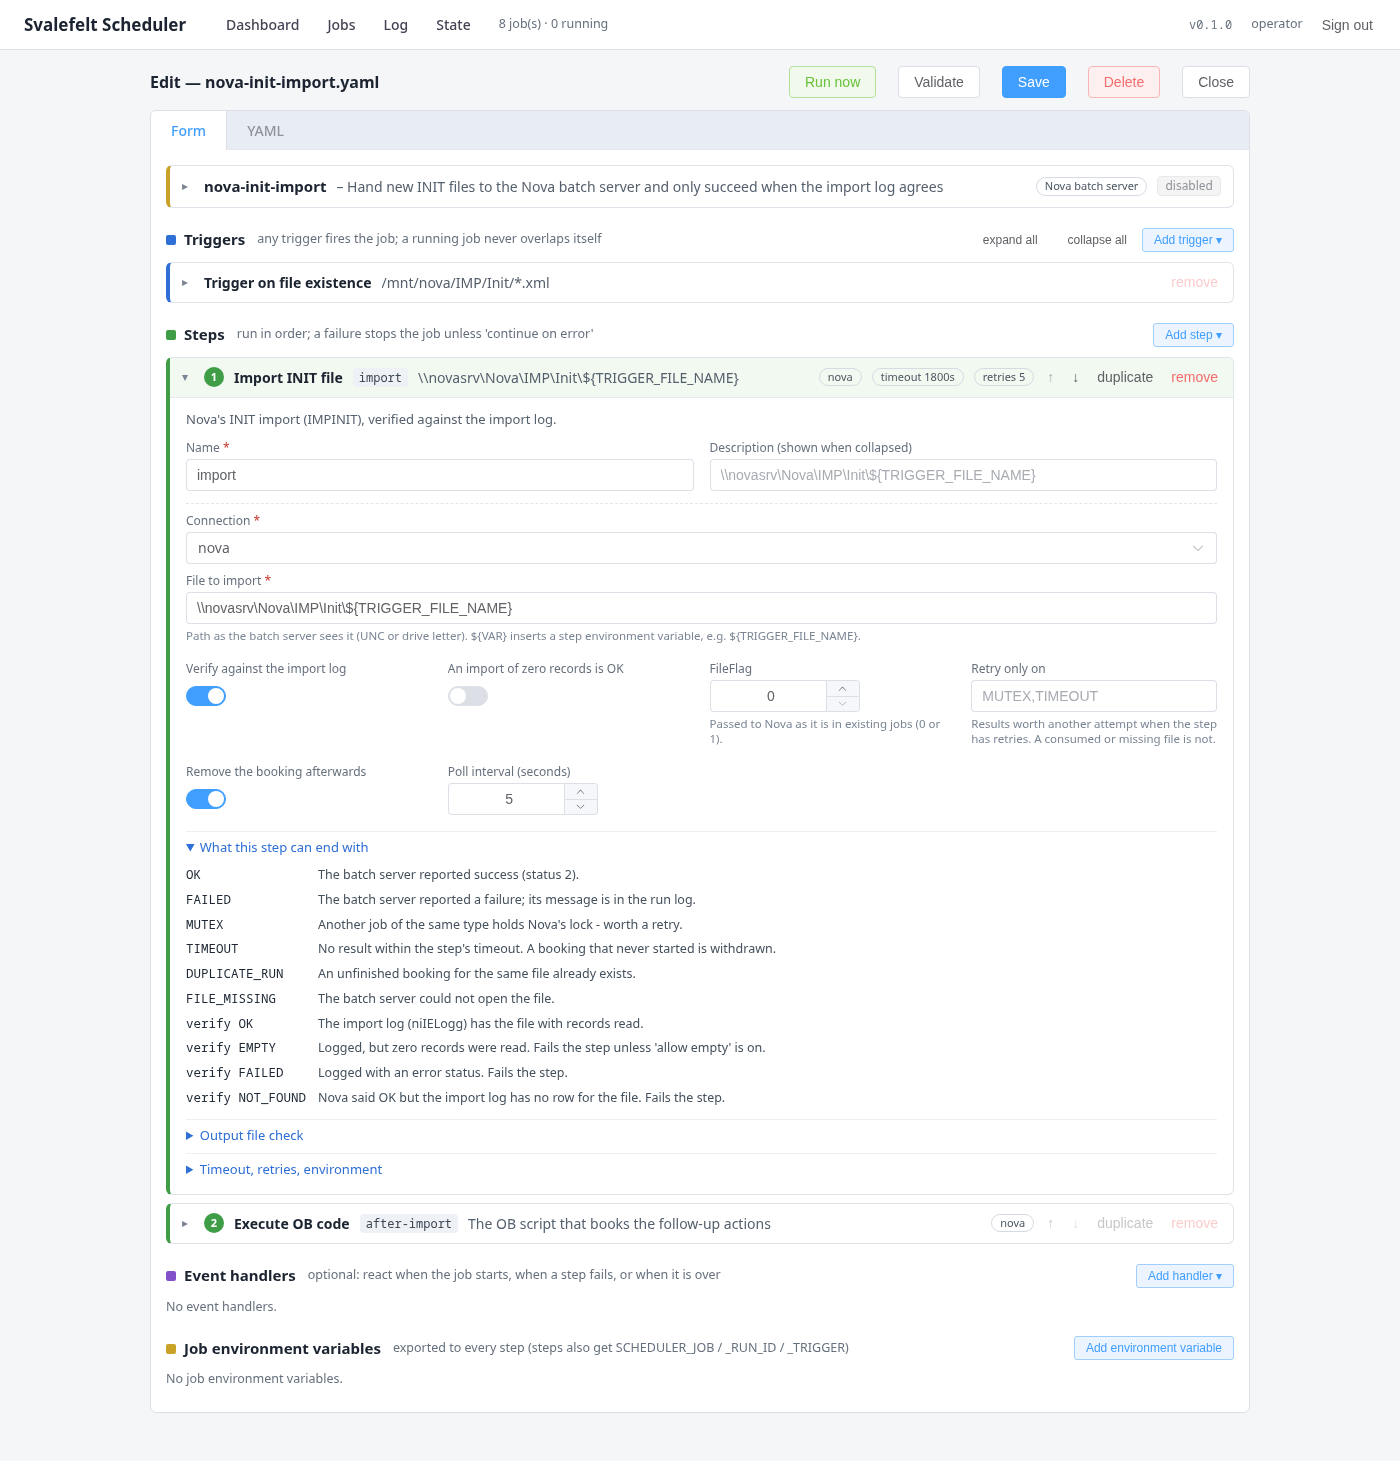
Task: Remove the Import INIT file step
Action: pos(1194,378)
